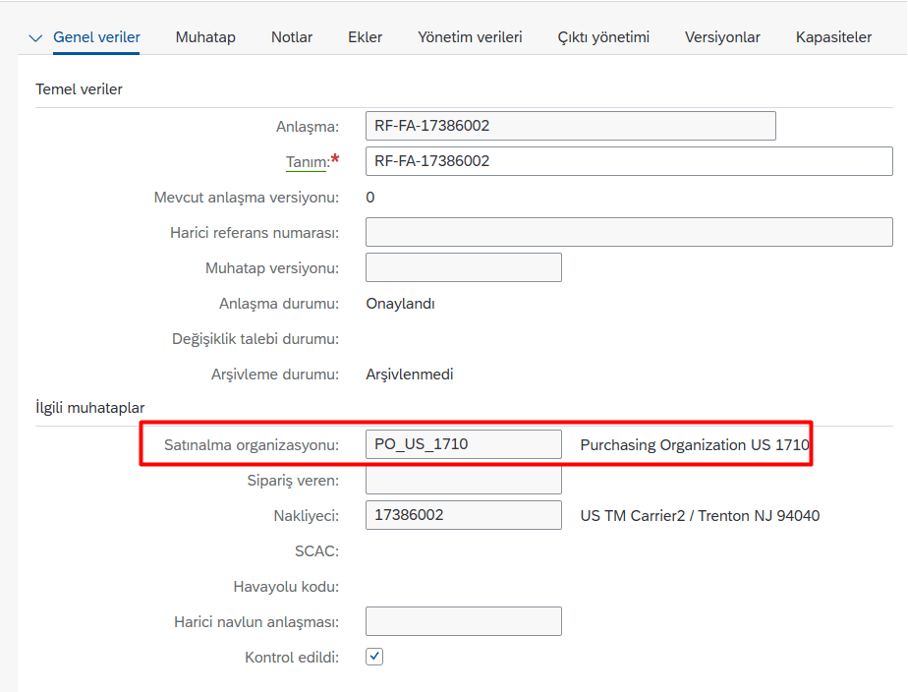
Task: Open the Yönetim verileri tab
Action: tap(469, 37)
